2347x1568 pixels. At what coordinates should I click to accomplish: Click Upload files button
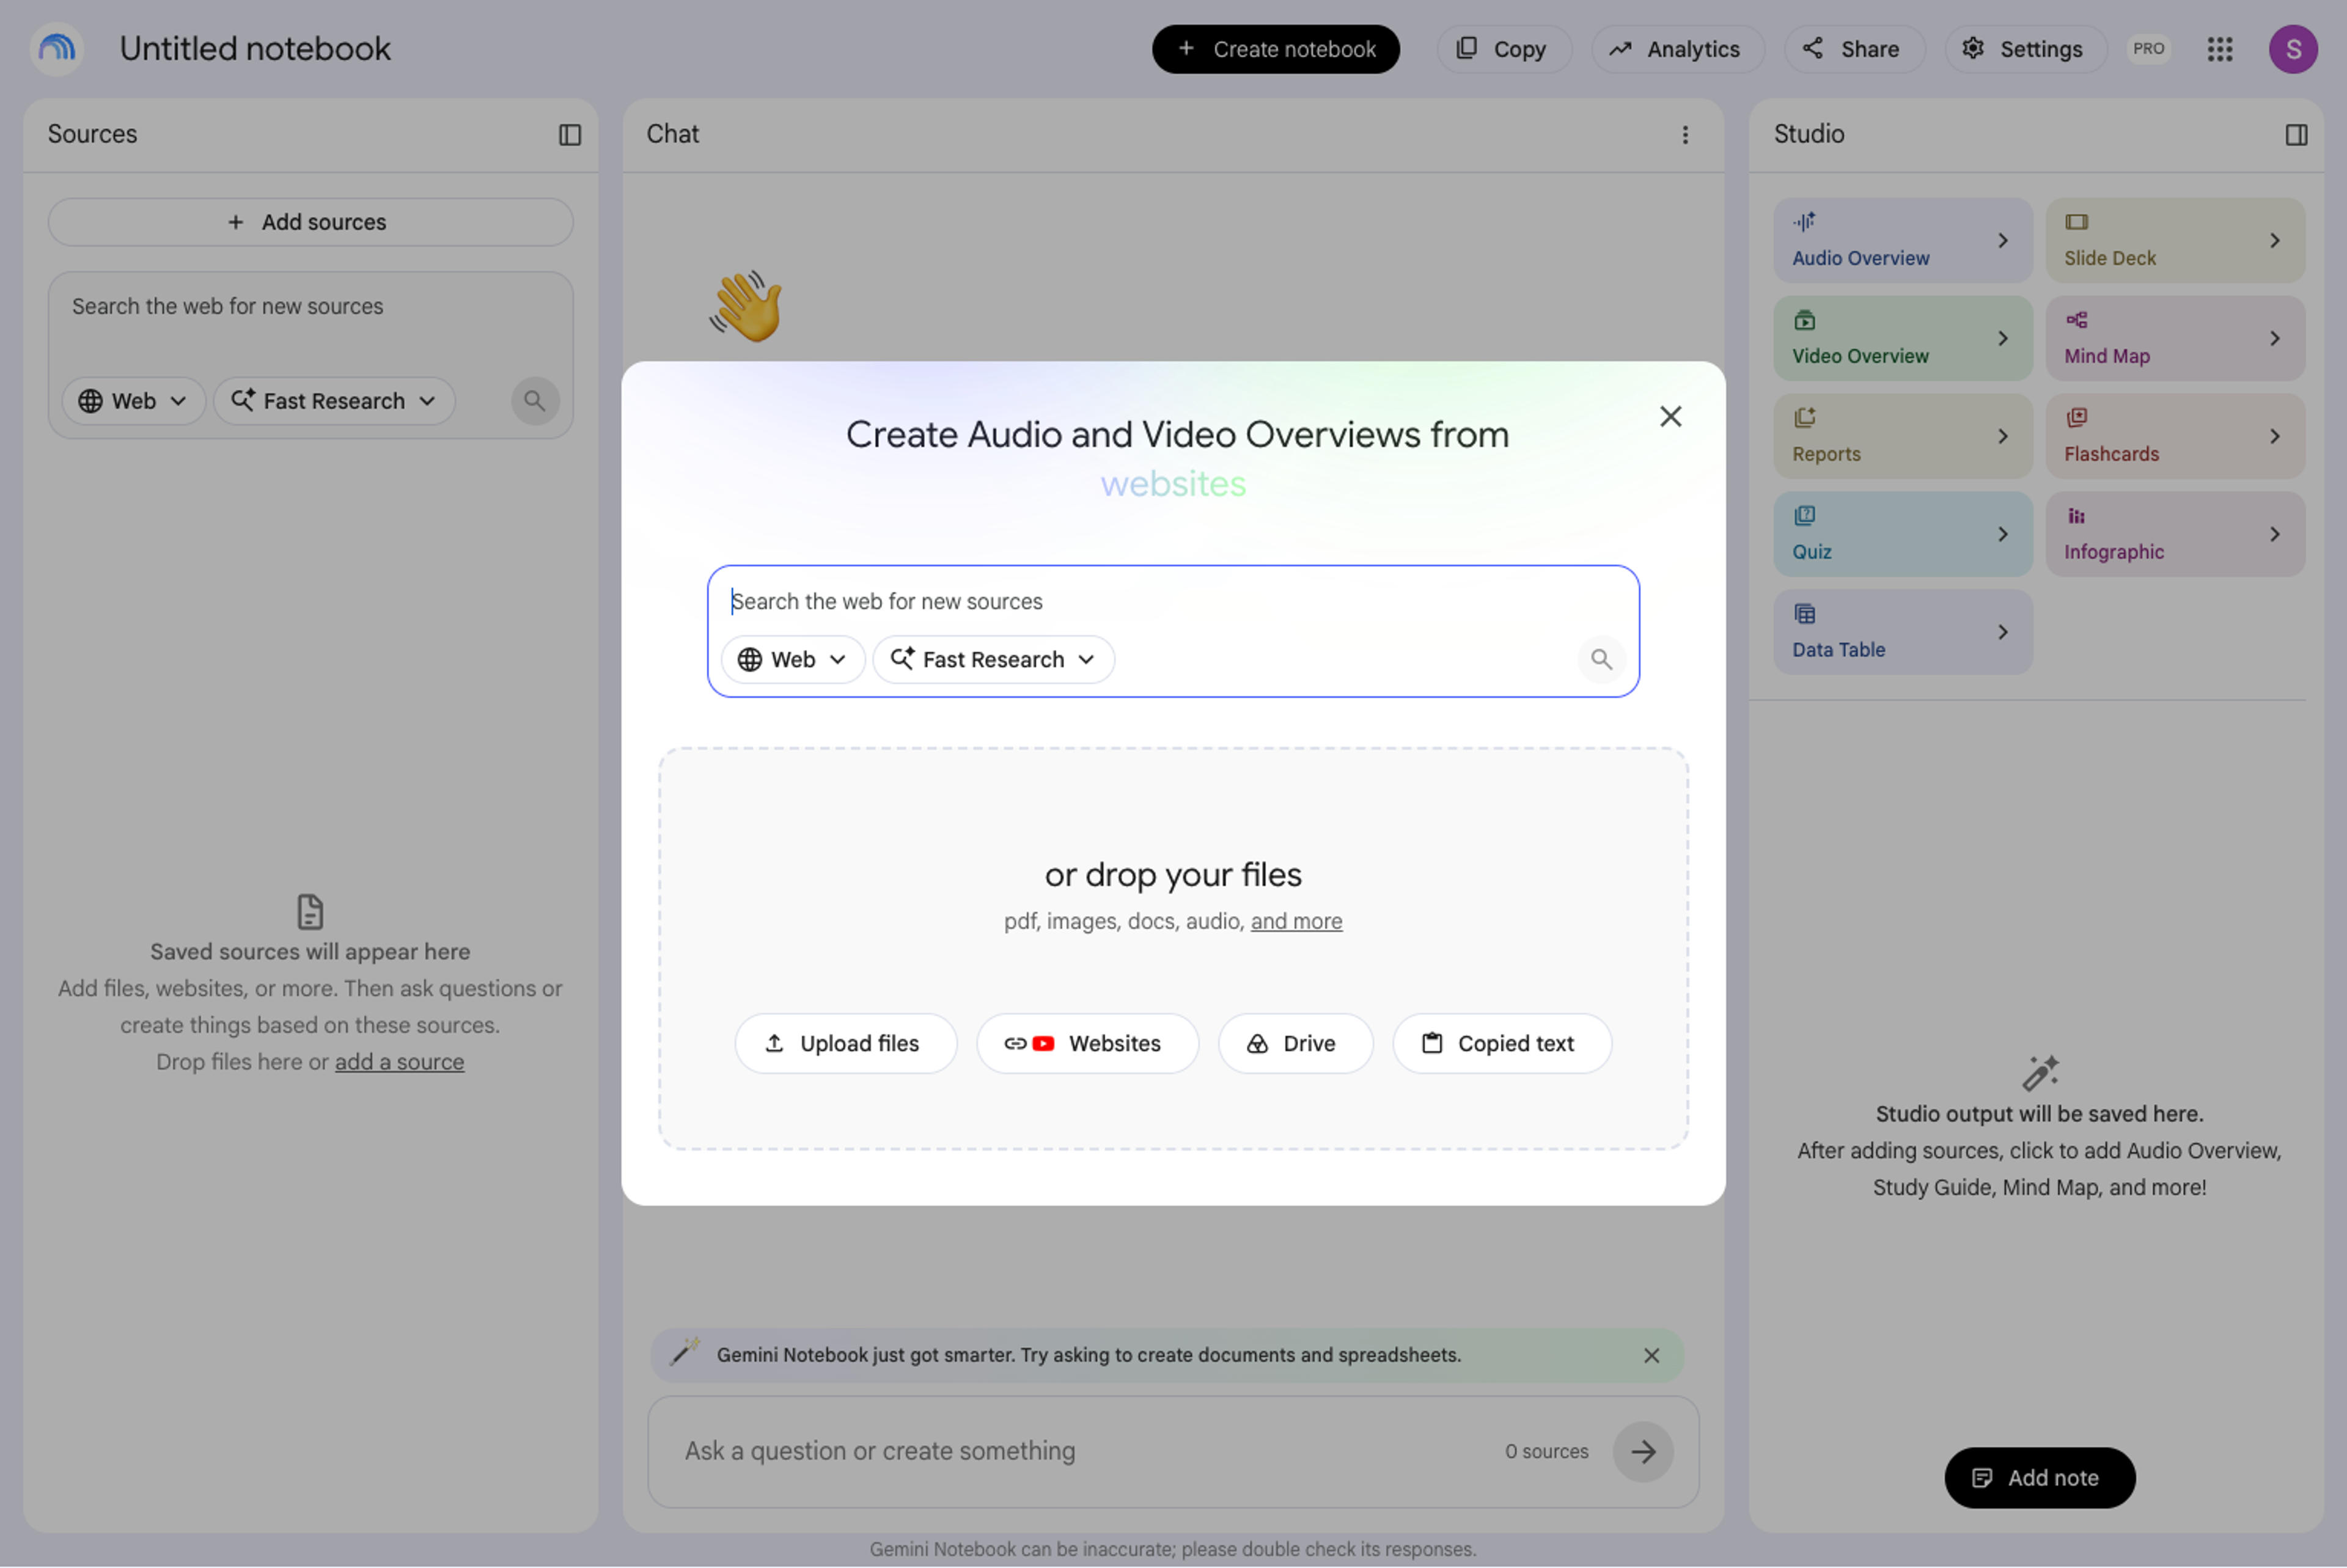[845, 1044]
